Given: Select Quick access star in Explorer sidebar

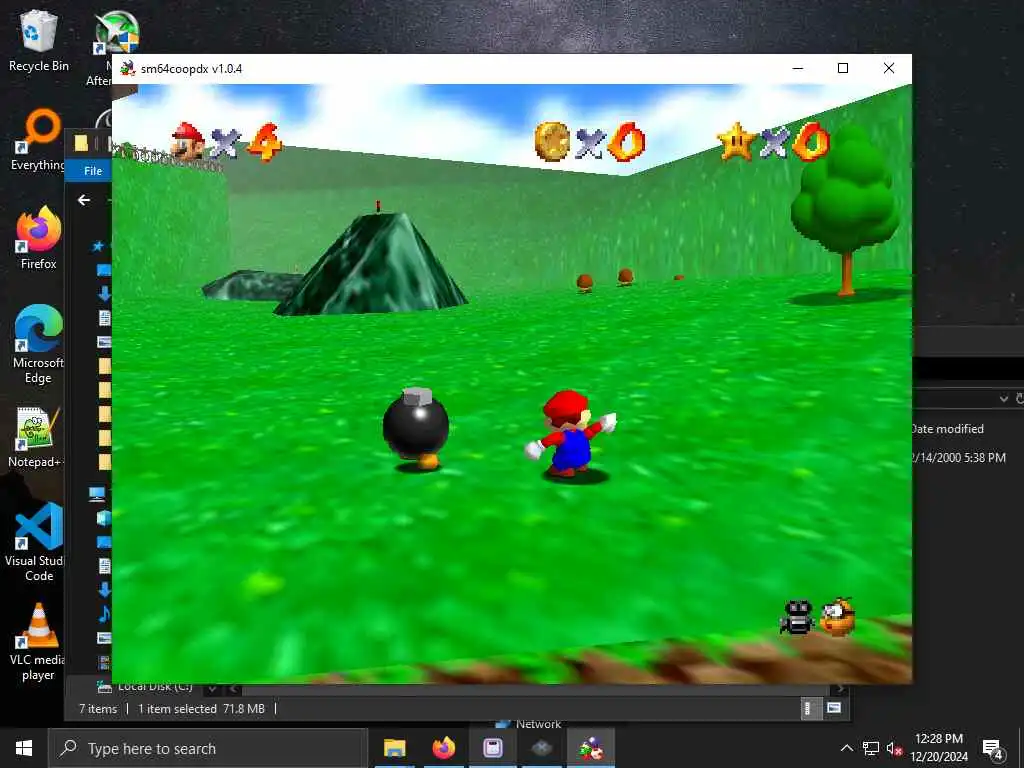Looking at the screenshot, I should point(98,246).
